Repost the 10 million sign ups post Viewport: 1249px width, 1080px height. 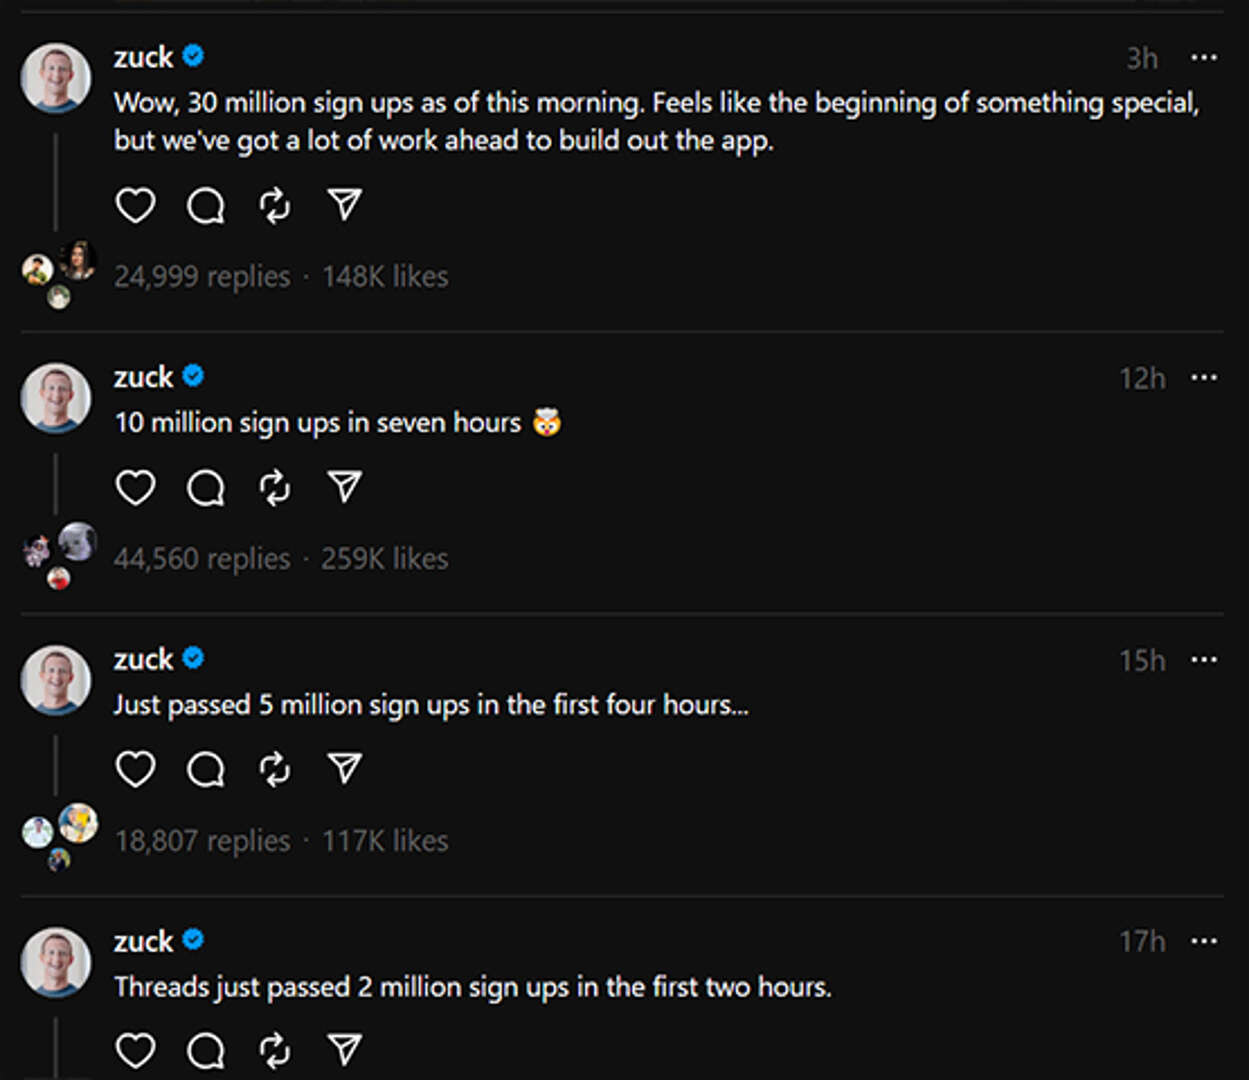[275, 488]
